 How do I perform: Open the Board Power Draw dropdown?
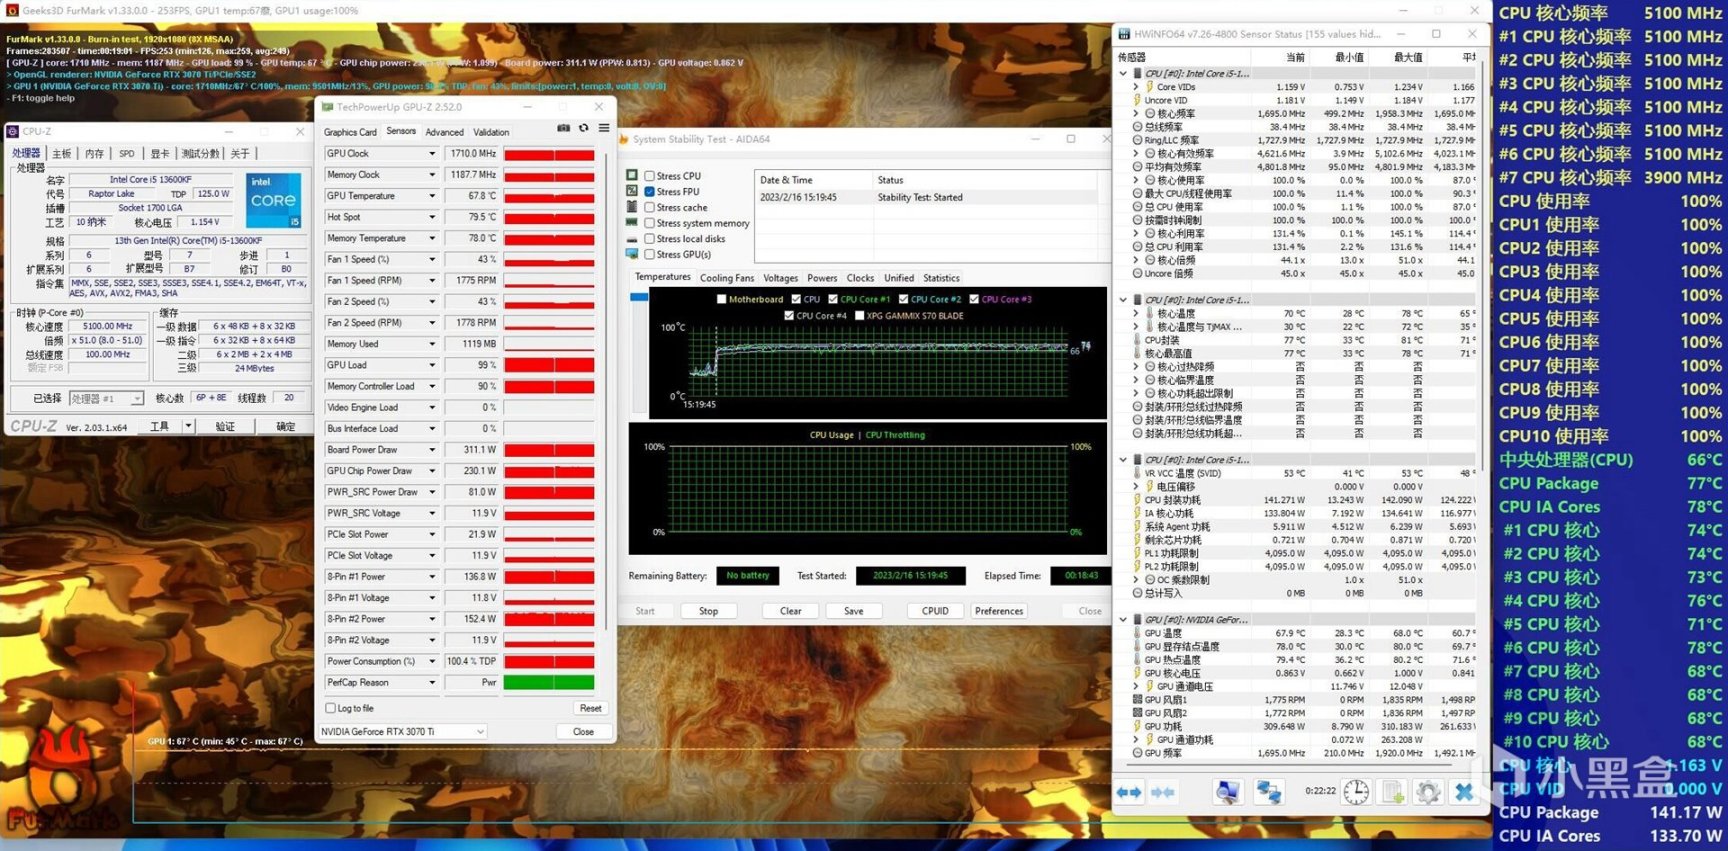click(432, 450)
